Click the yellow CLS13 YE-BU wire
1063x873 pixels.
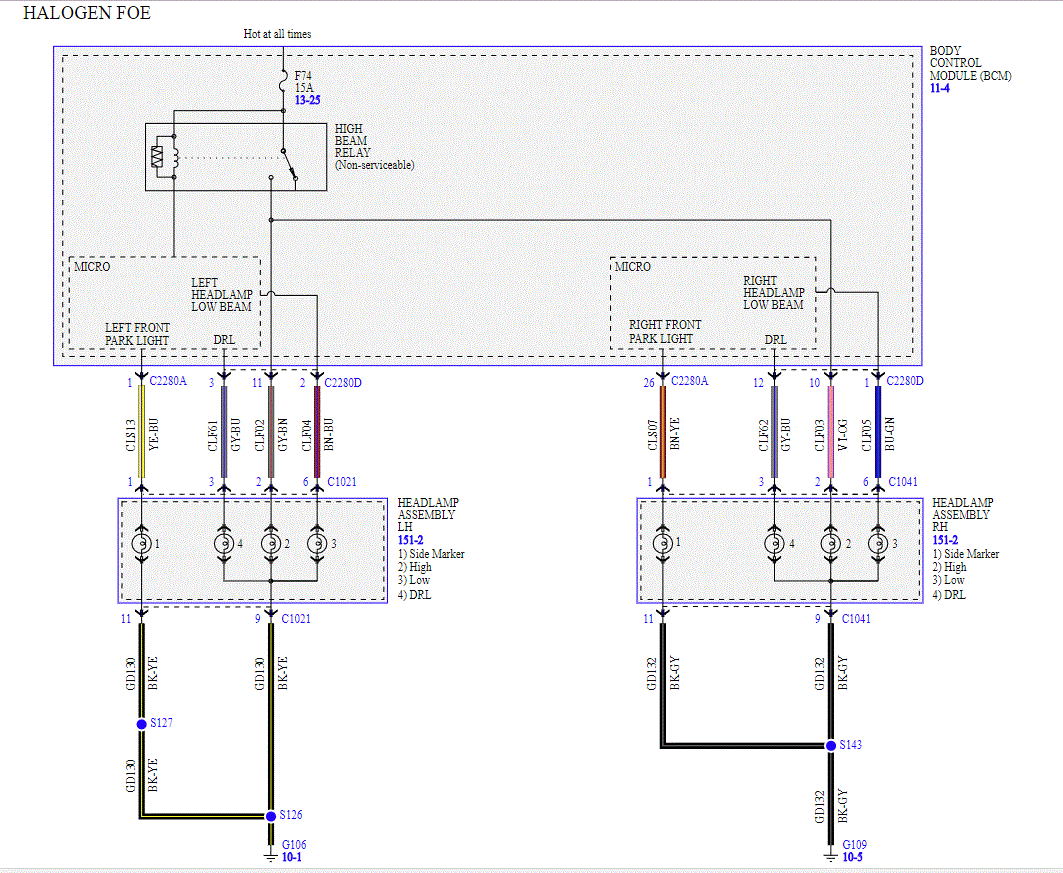coord(142,432)
